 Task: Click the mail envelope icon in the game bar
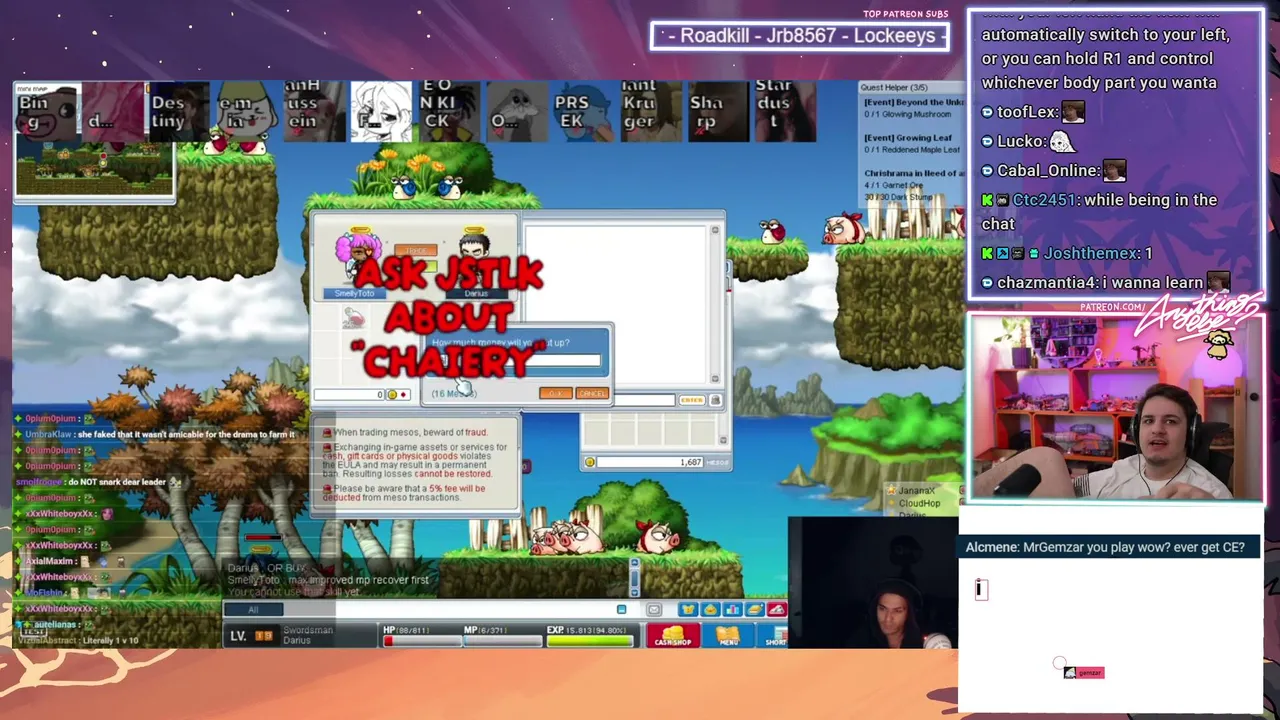tap(654, 610)
